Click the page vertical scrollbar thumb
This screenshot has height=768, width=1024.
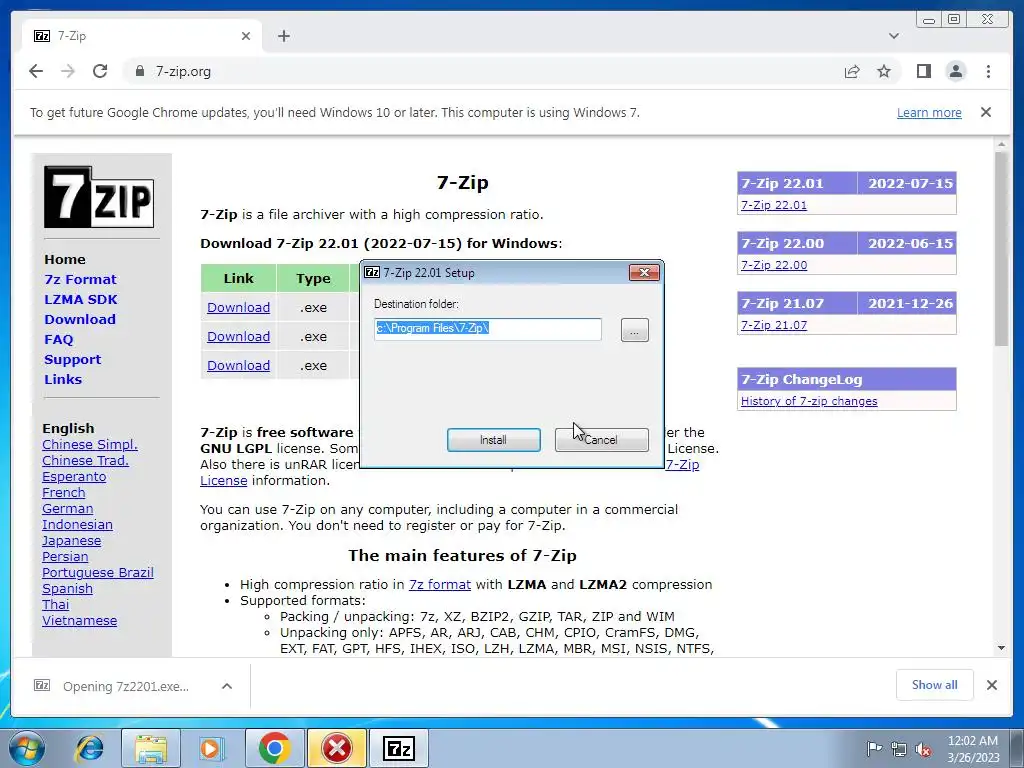tap(1001, 248)
